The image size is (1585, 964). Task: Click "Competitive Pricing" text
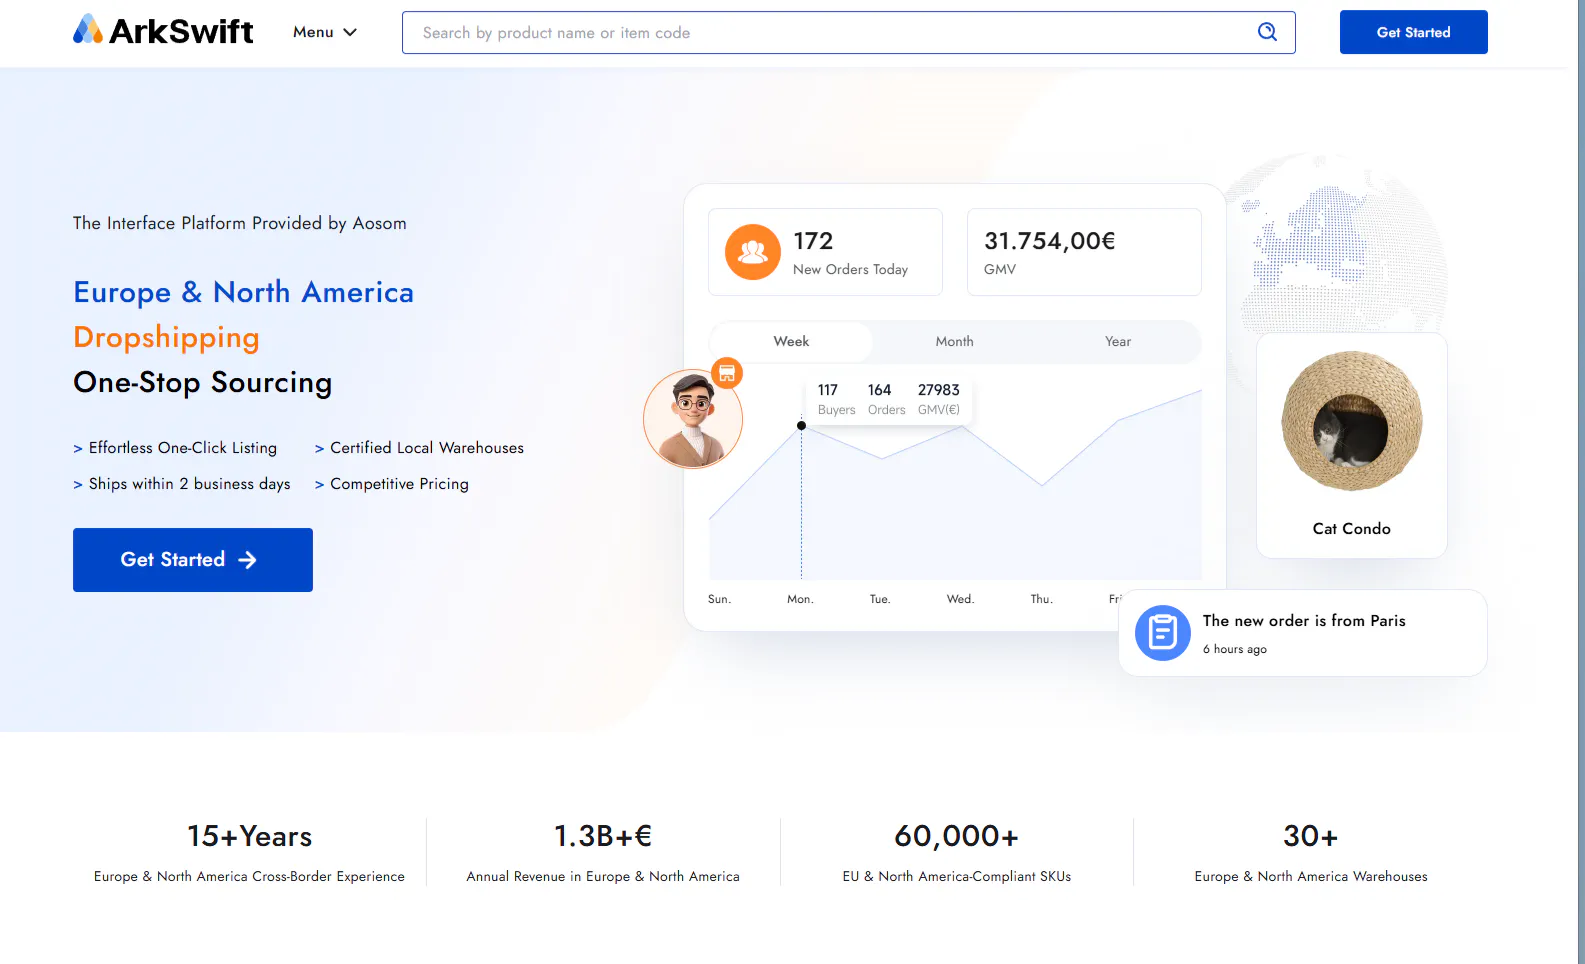[x=399, y=484]
